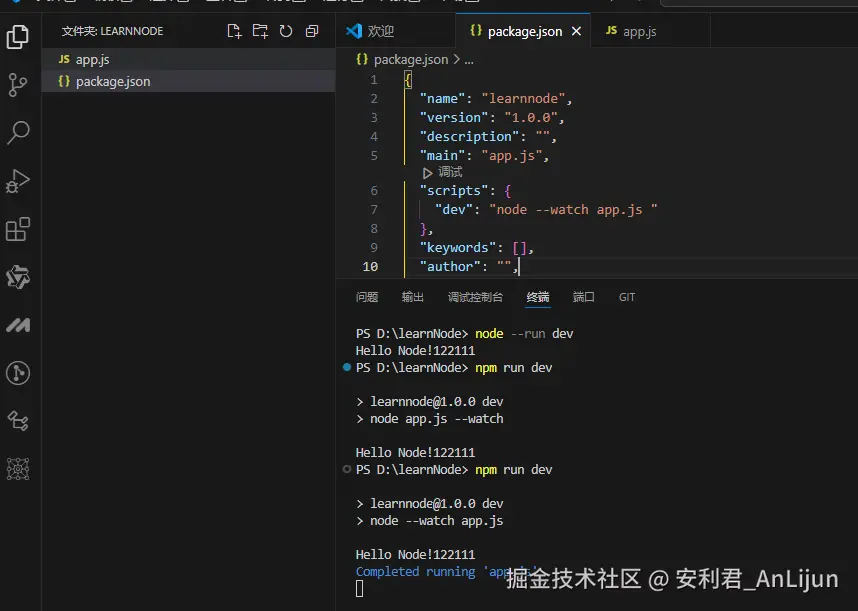This screenshot has width=858, height=611.
Task: Click the 文件夹: LEARNNODE explorer header
Action: pyautogui.click(x=112, y=31)
